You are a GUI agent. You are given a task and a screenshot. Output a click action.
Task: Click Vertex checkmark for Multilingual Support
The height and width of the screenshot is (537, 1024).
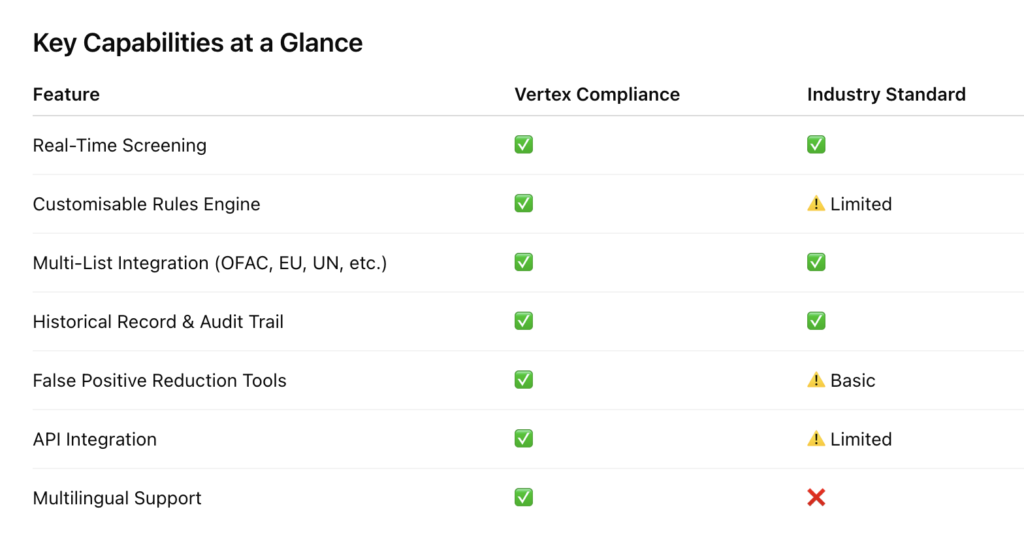[x=524, y=497]
